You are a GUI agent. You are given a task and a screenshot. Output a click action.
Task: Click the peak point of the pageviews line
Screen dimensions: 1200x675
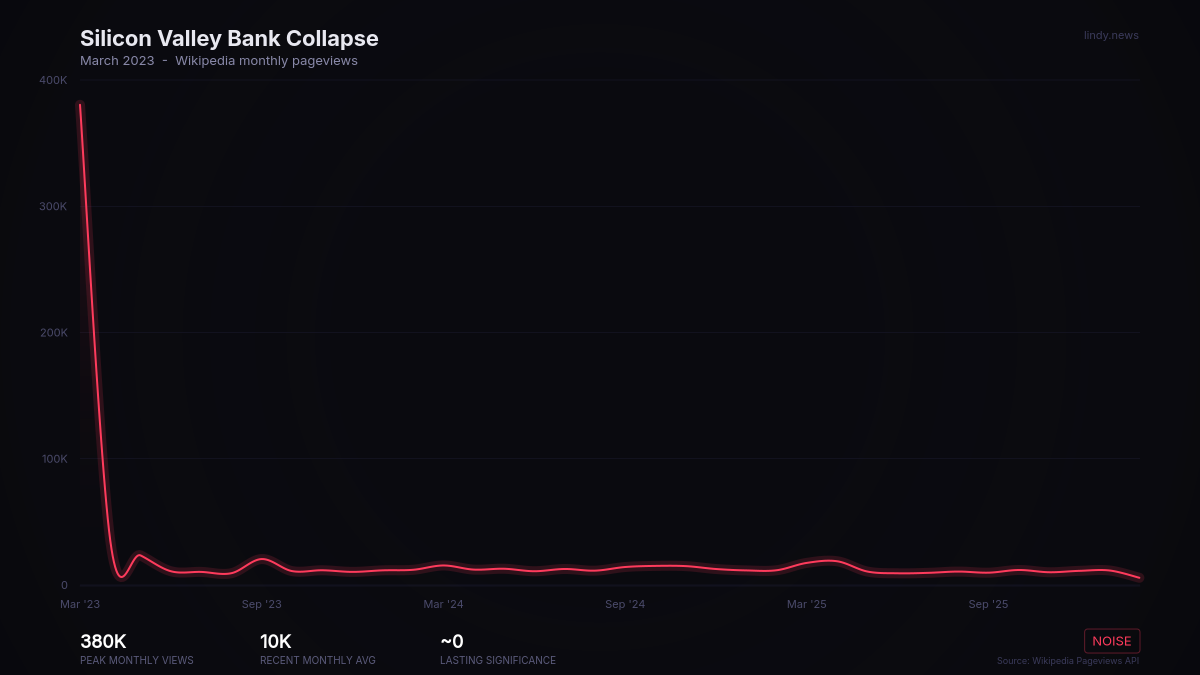(80, 102)
